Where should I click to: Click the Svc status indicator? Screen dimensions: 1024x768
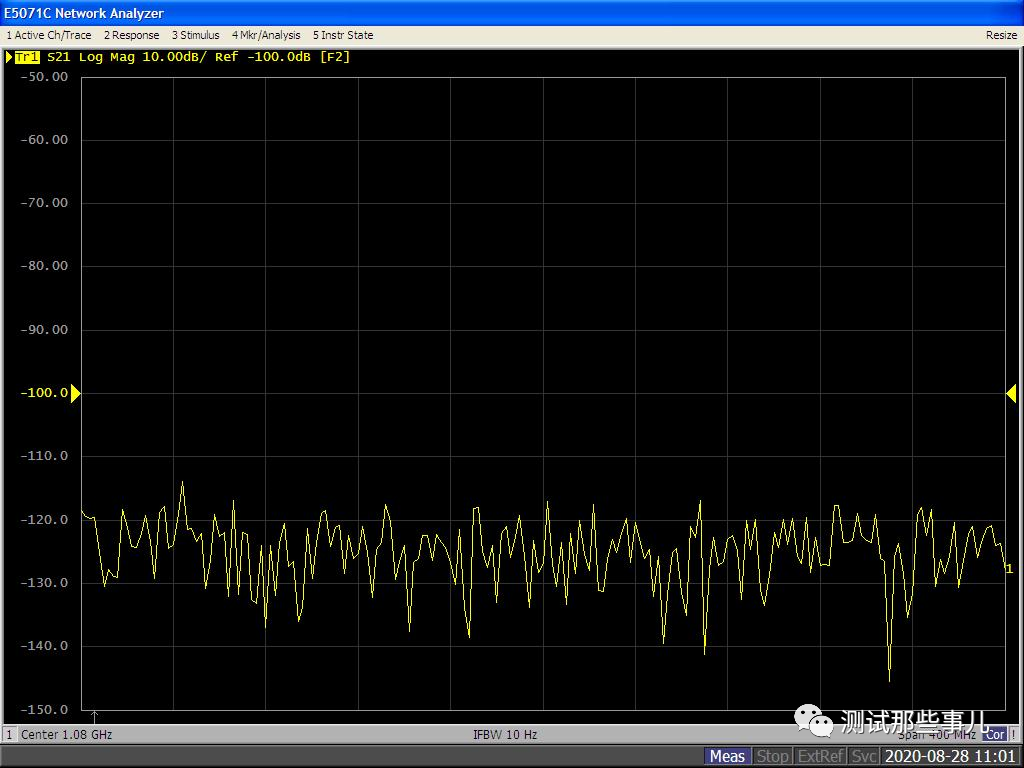[x=863, y=756]
